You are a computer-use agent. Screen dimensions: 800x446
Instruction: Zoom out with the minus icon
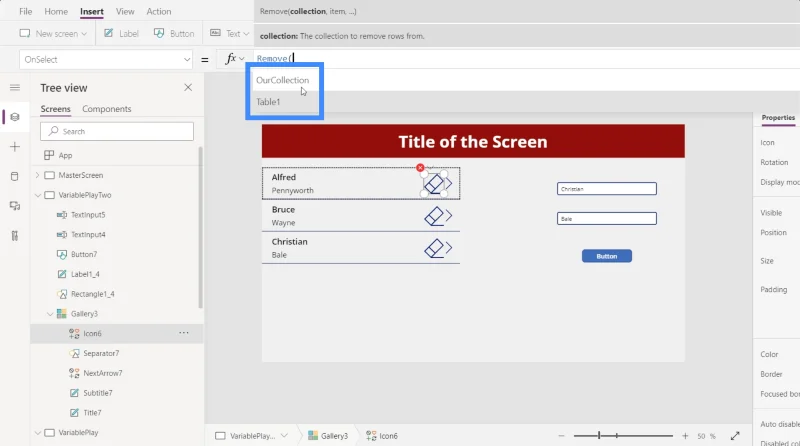pyautogui.click(x=561, y=436)
